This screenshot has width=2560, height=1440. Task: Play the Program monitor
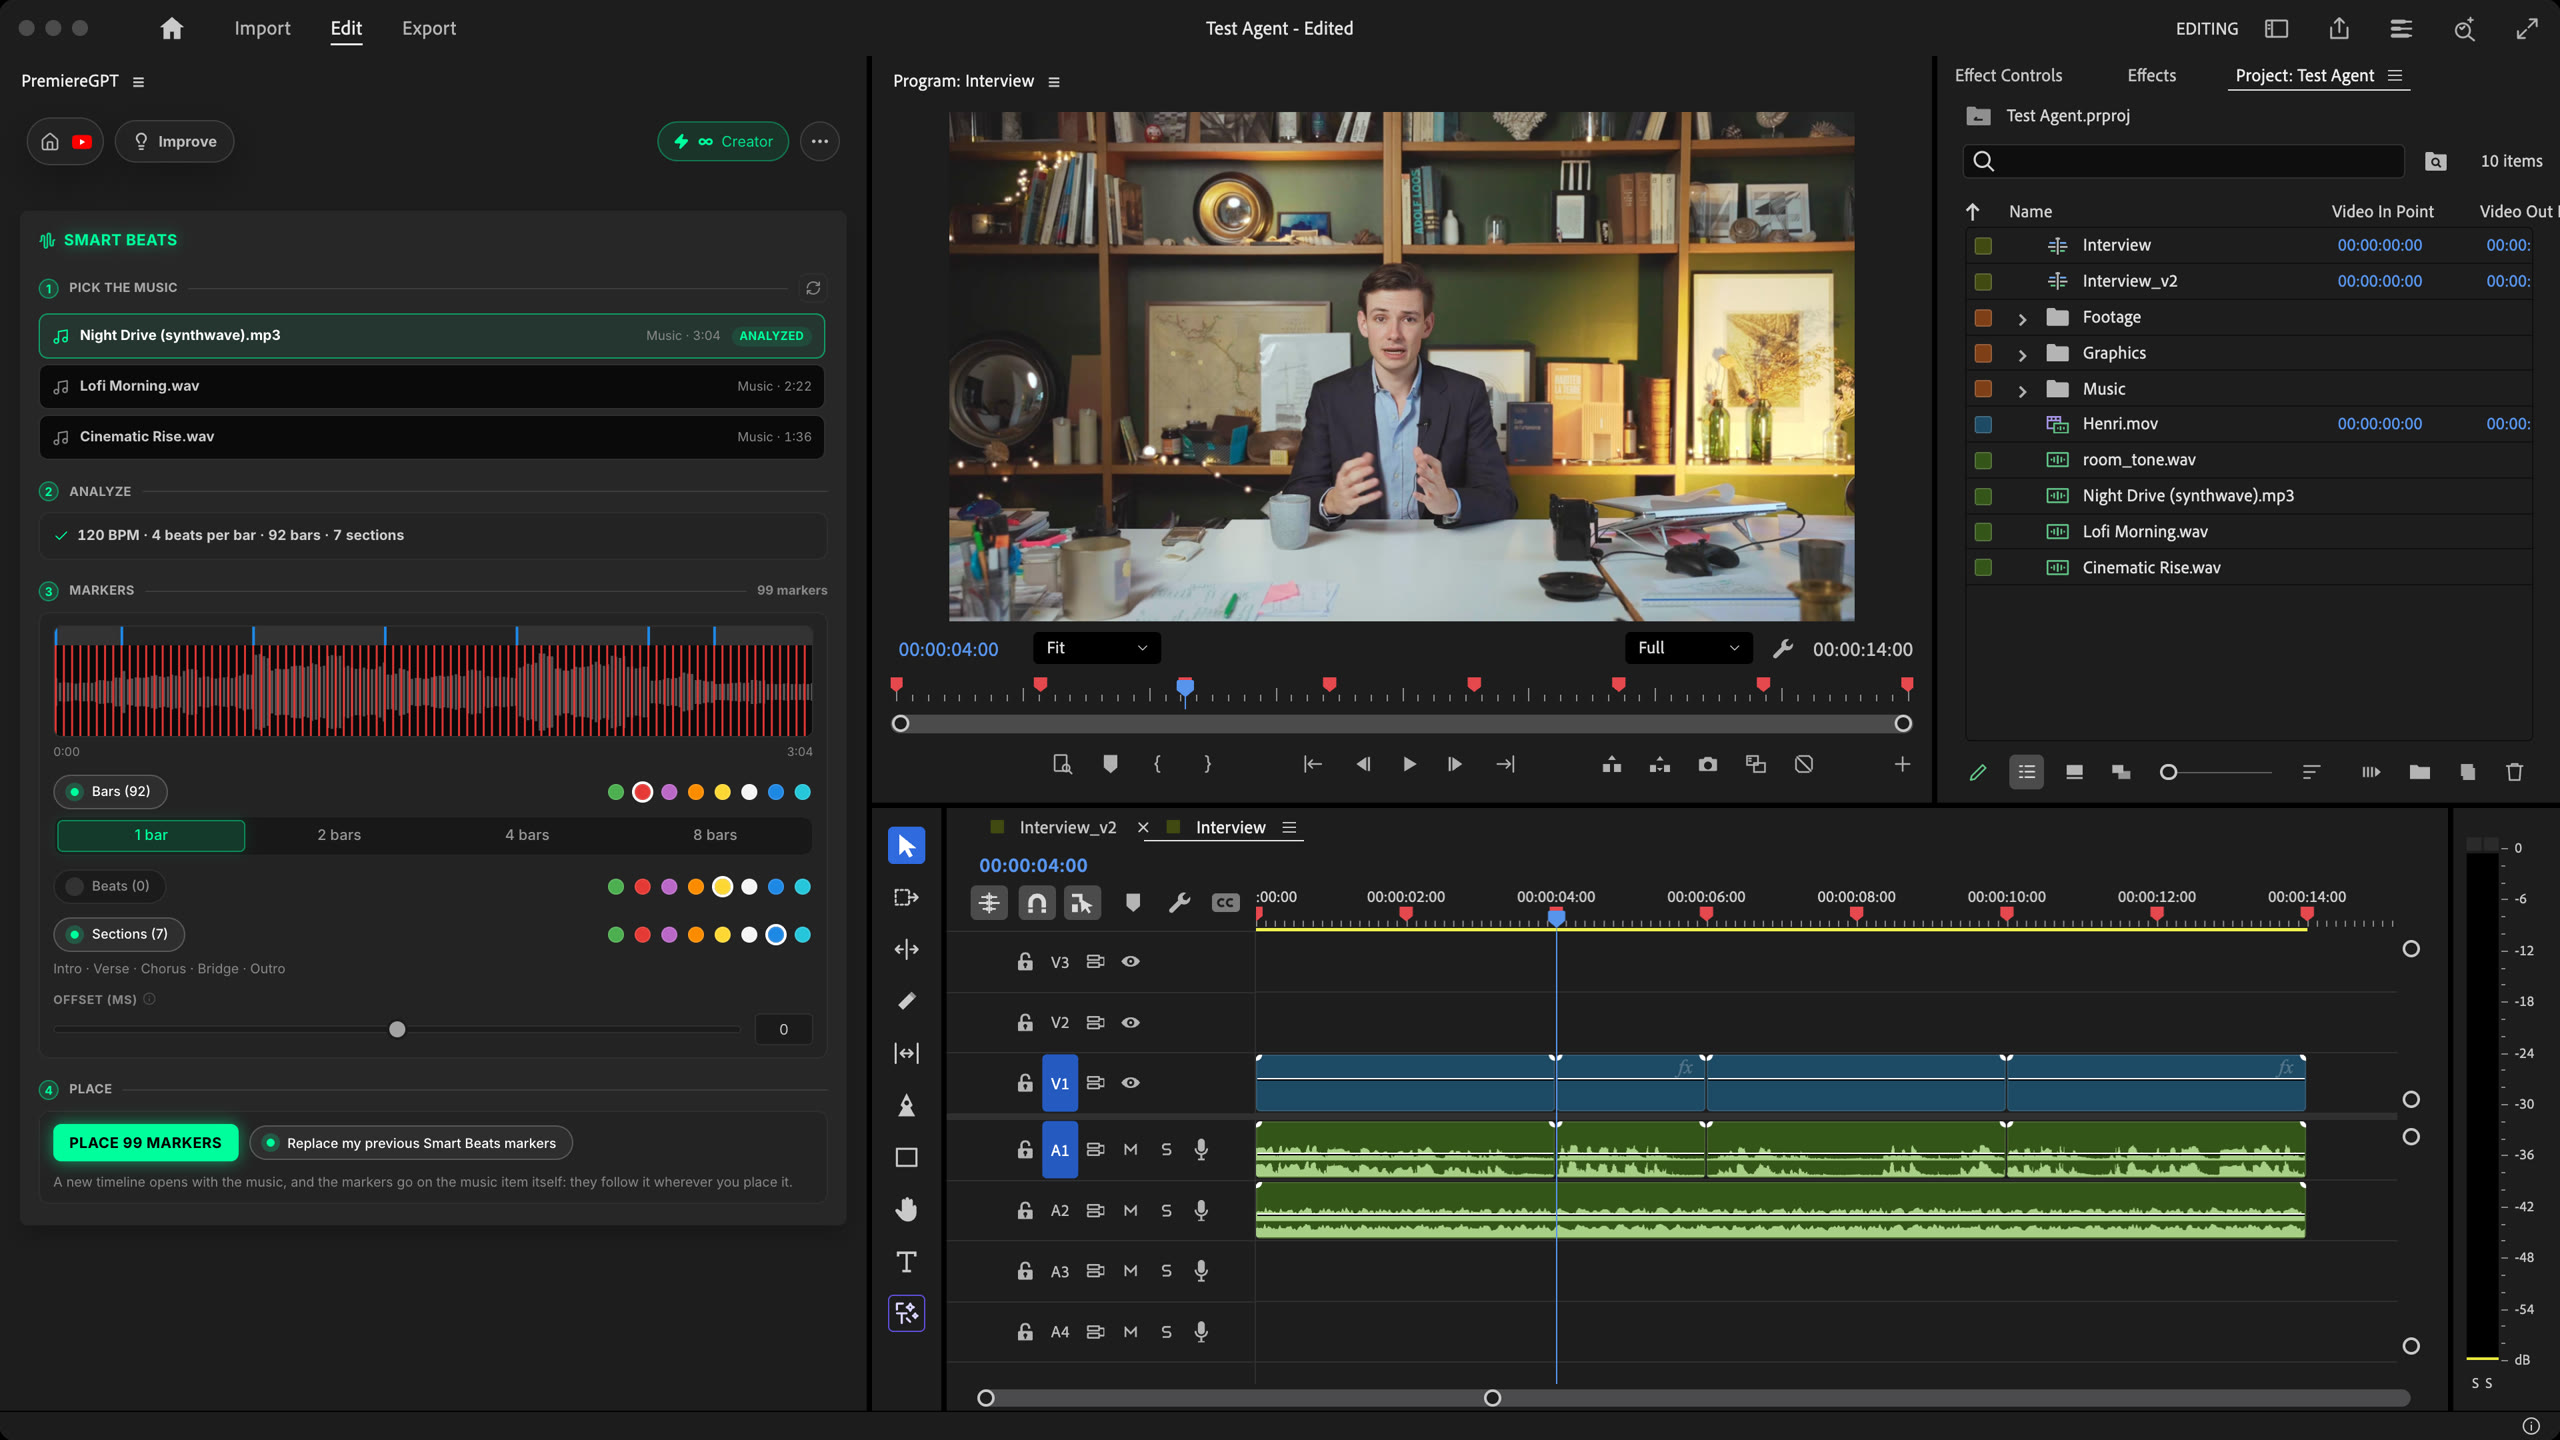click(x=1409, y=764)
